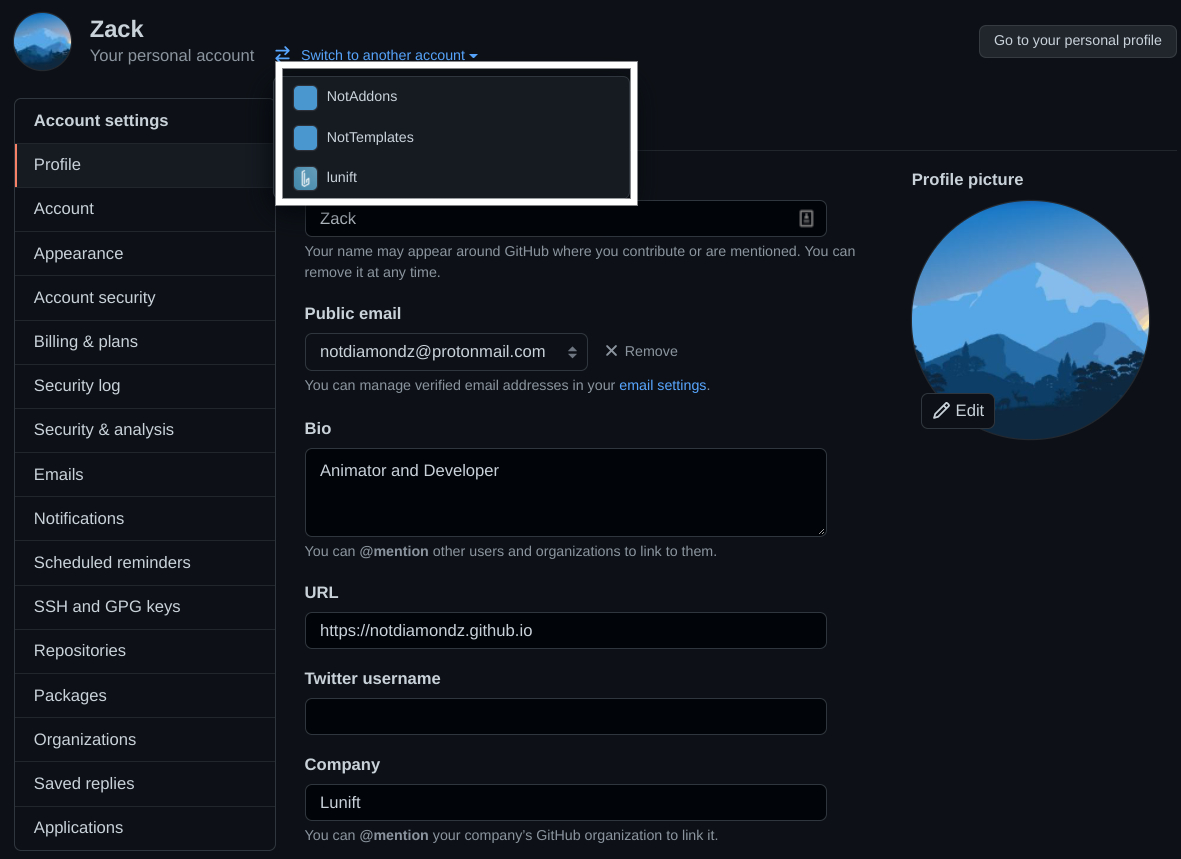The height and width of the screenshot is (859, 1181).
Task: Open the Public email selector dropdown
Action: point(446,352)
